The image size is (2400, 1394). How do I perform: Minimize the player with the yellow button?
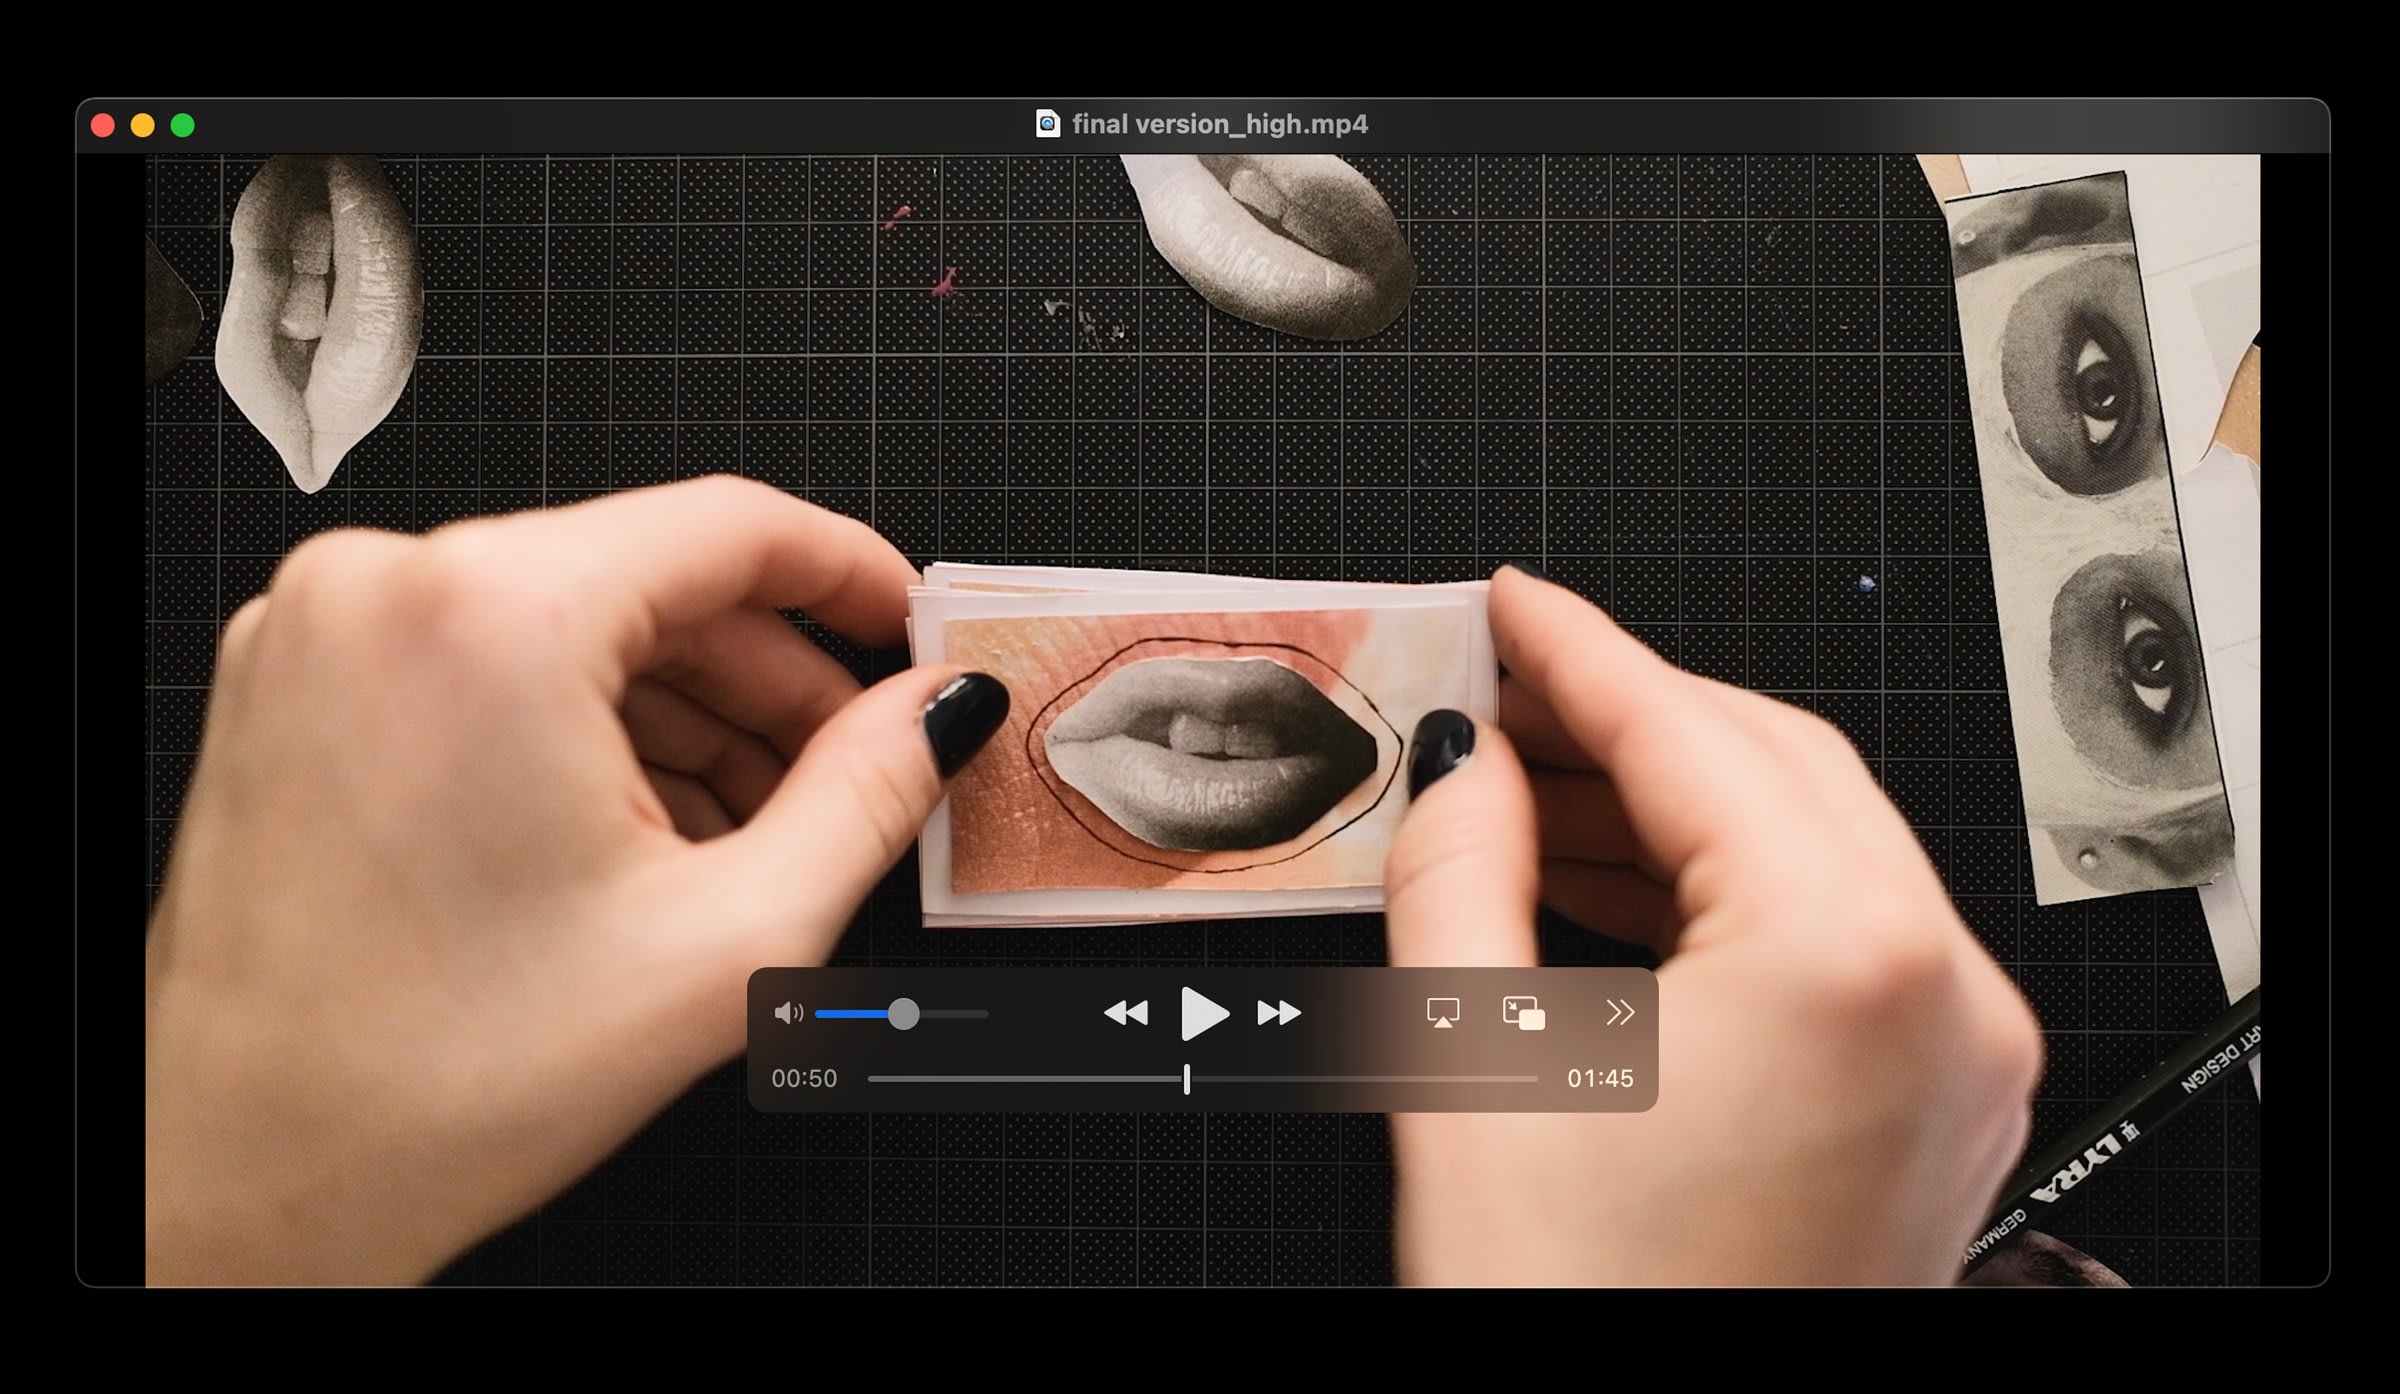(x=143, y=125)
